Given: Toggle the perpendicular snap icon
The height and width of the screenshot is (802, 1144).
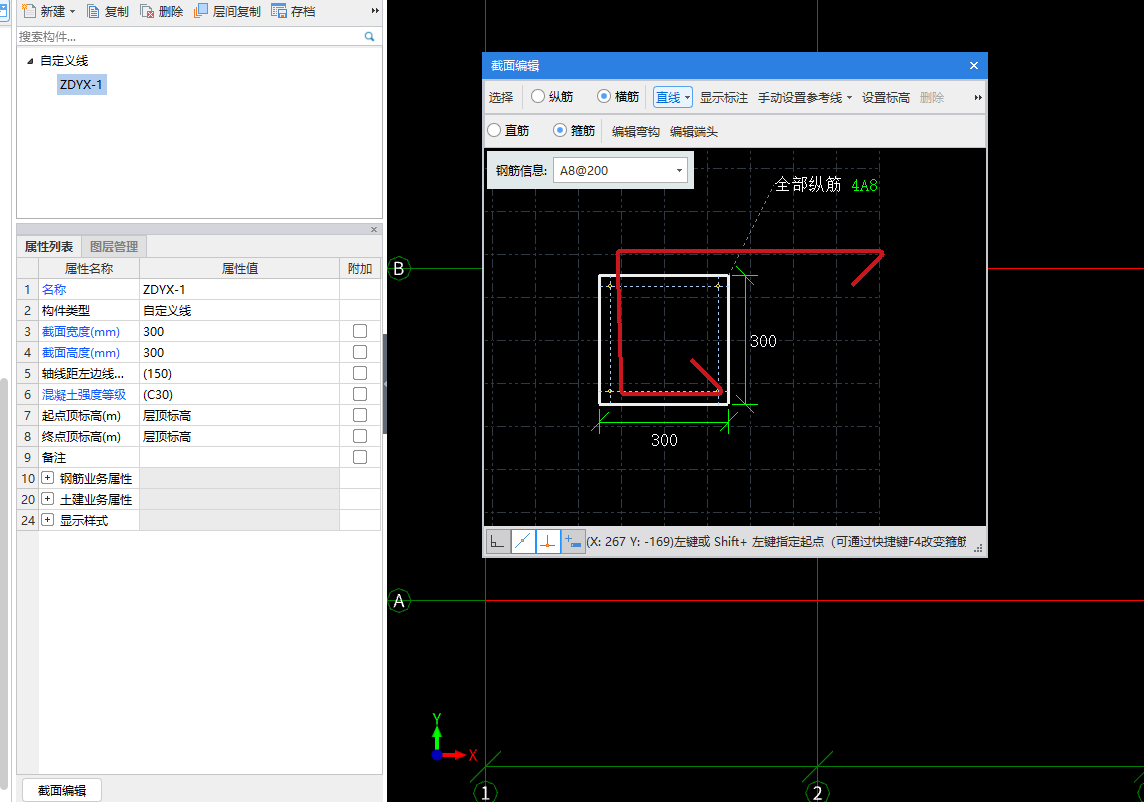Looking at the screenshot, I should click(x=548, y=541).
